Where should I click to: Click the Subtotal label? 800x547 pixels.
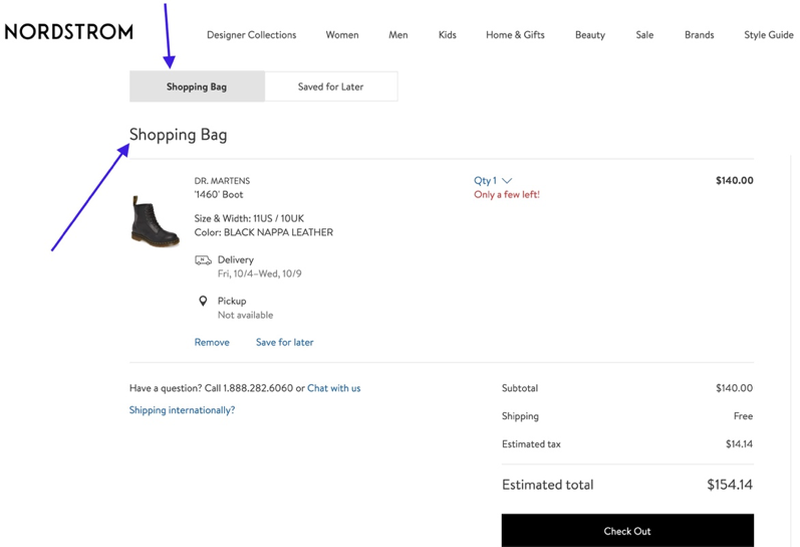[520, 388]
